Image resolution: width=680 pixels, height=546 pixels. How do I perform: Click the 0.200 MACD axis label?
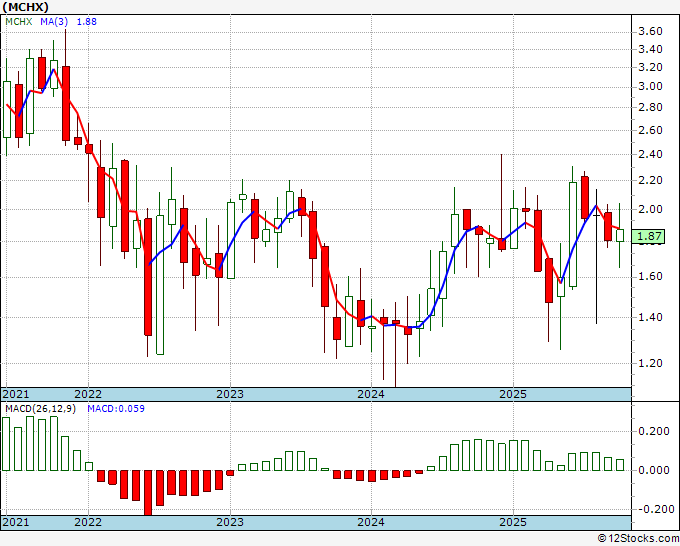[x=654, y=431]
